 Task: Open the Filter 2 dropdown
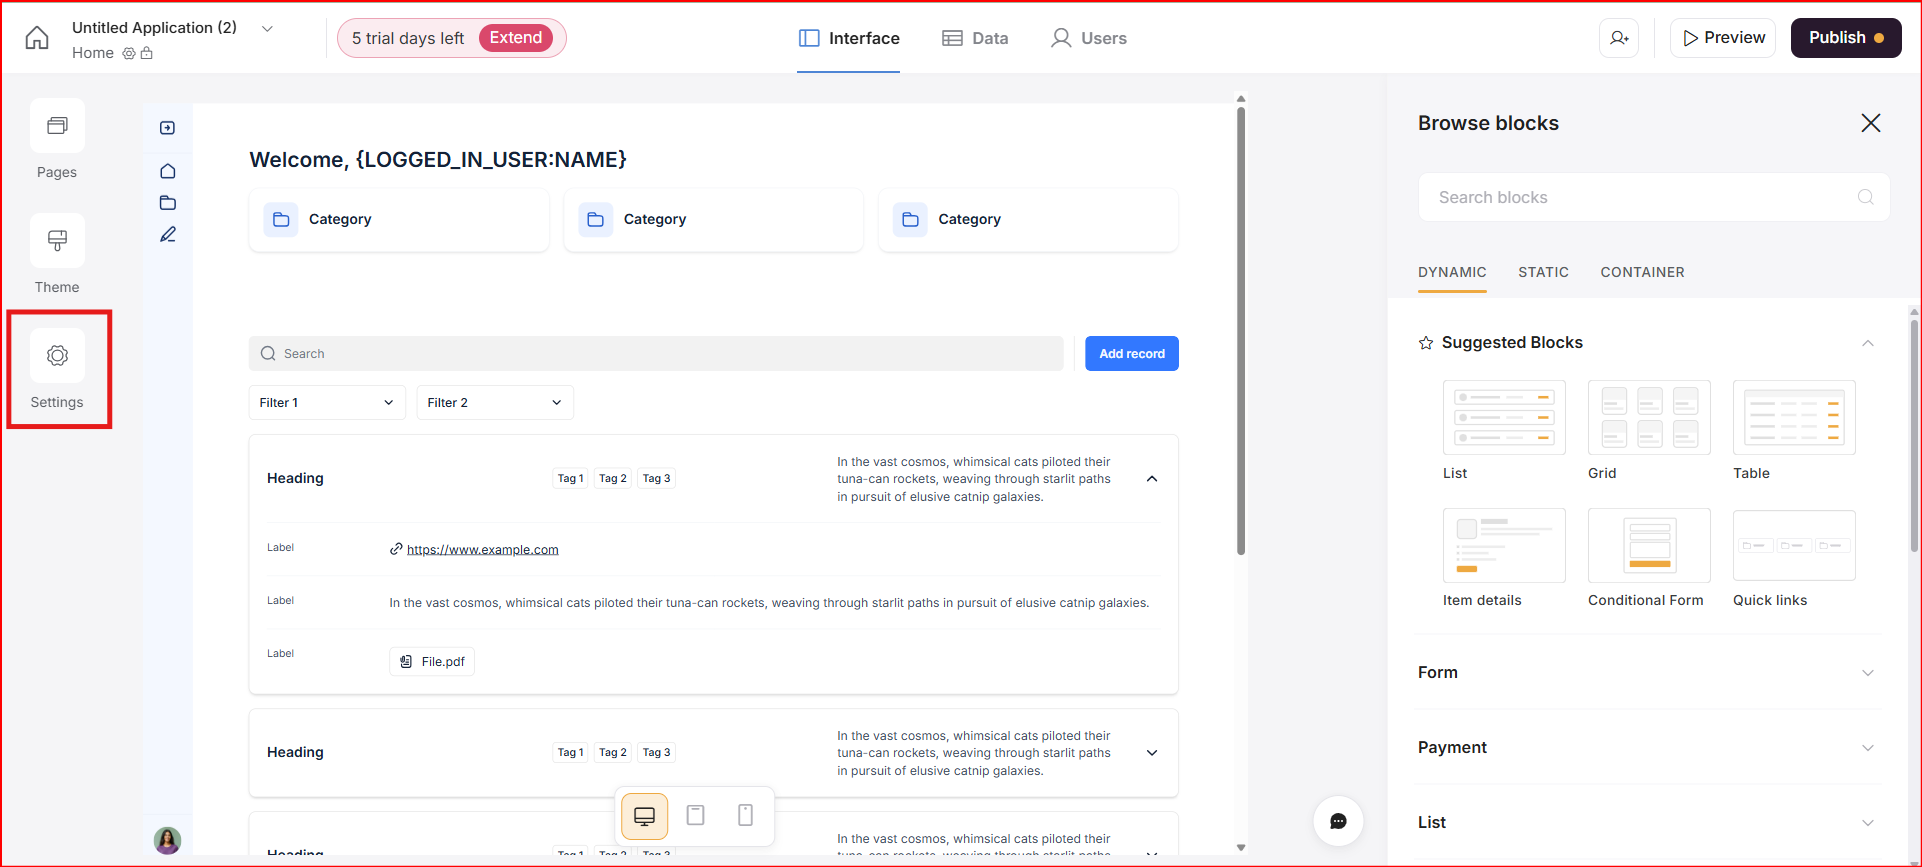(x=495, y=402)
